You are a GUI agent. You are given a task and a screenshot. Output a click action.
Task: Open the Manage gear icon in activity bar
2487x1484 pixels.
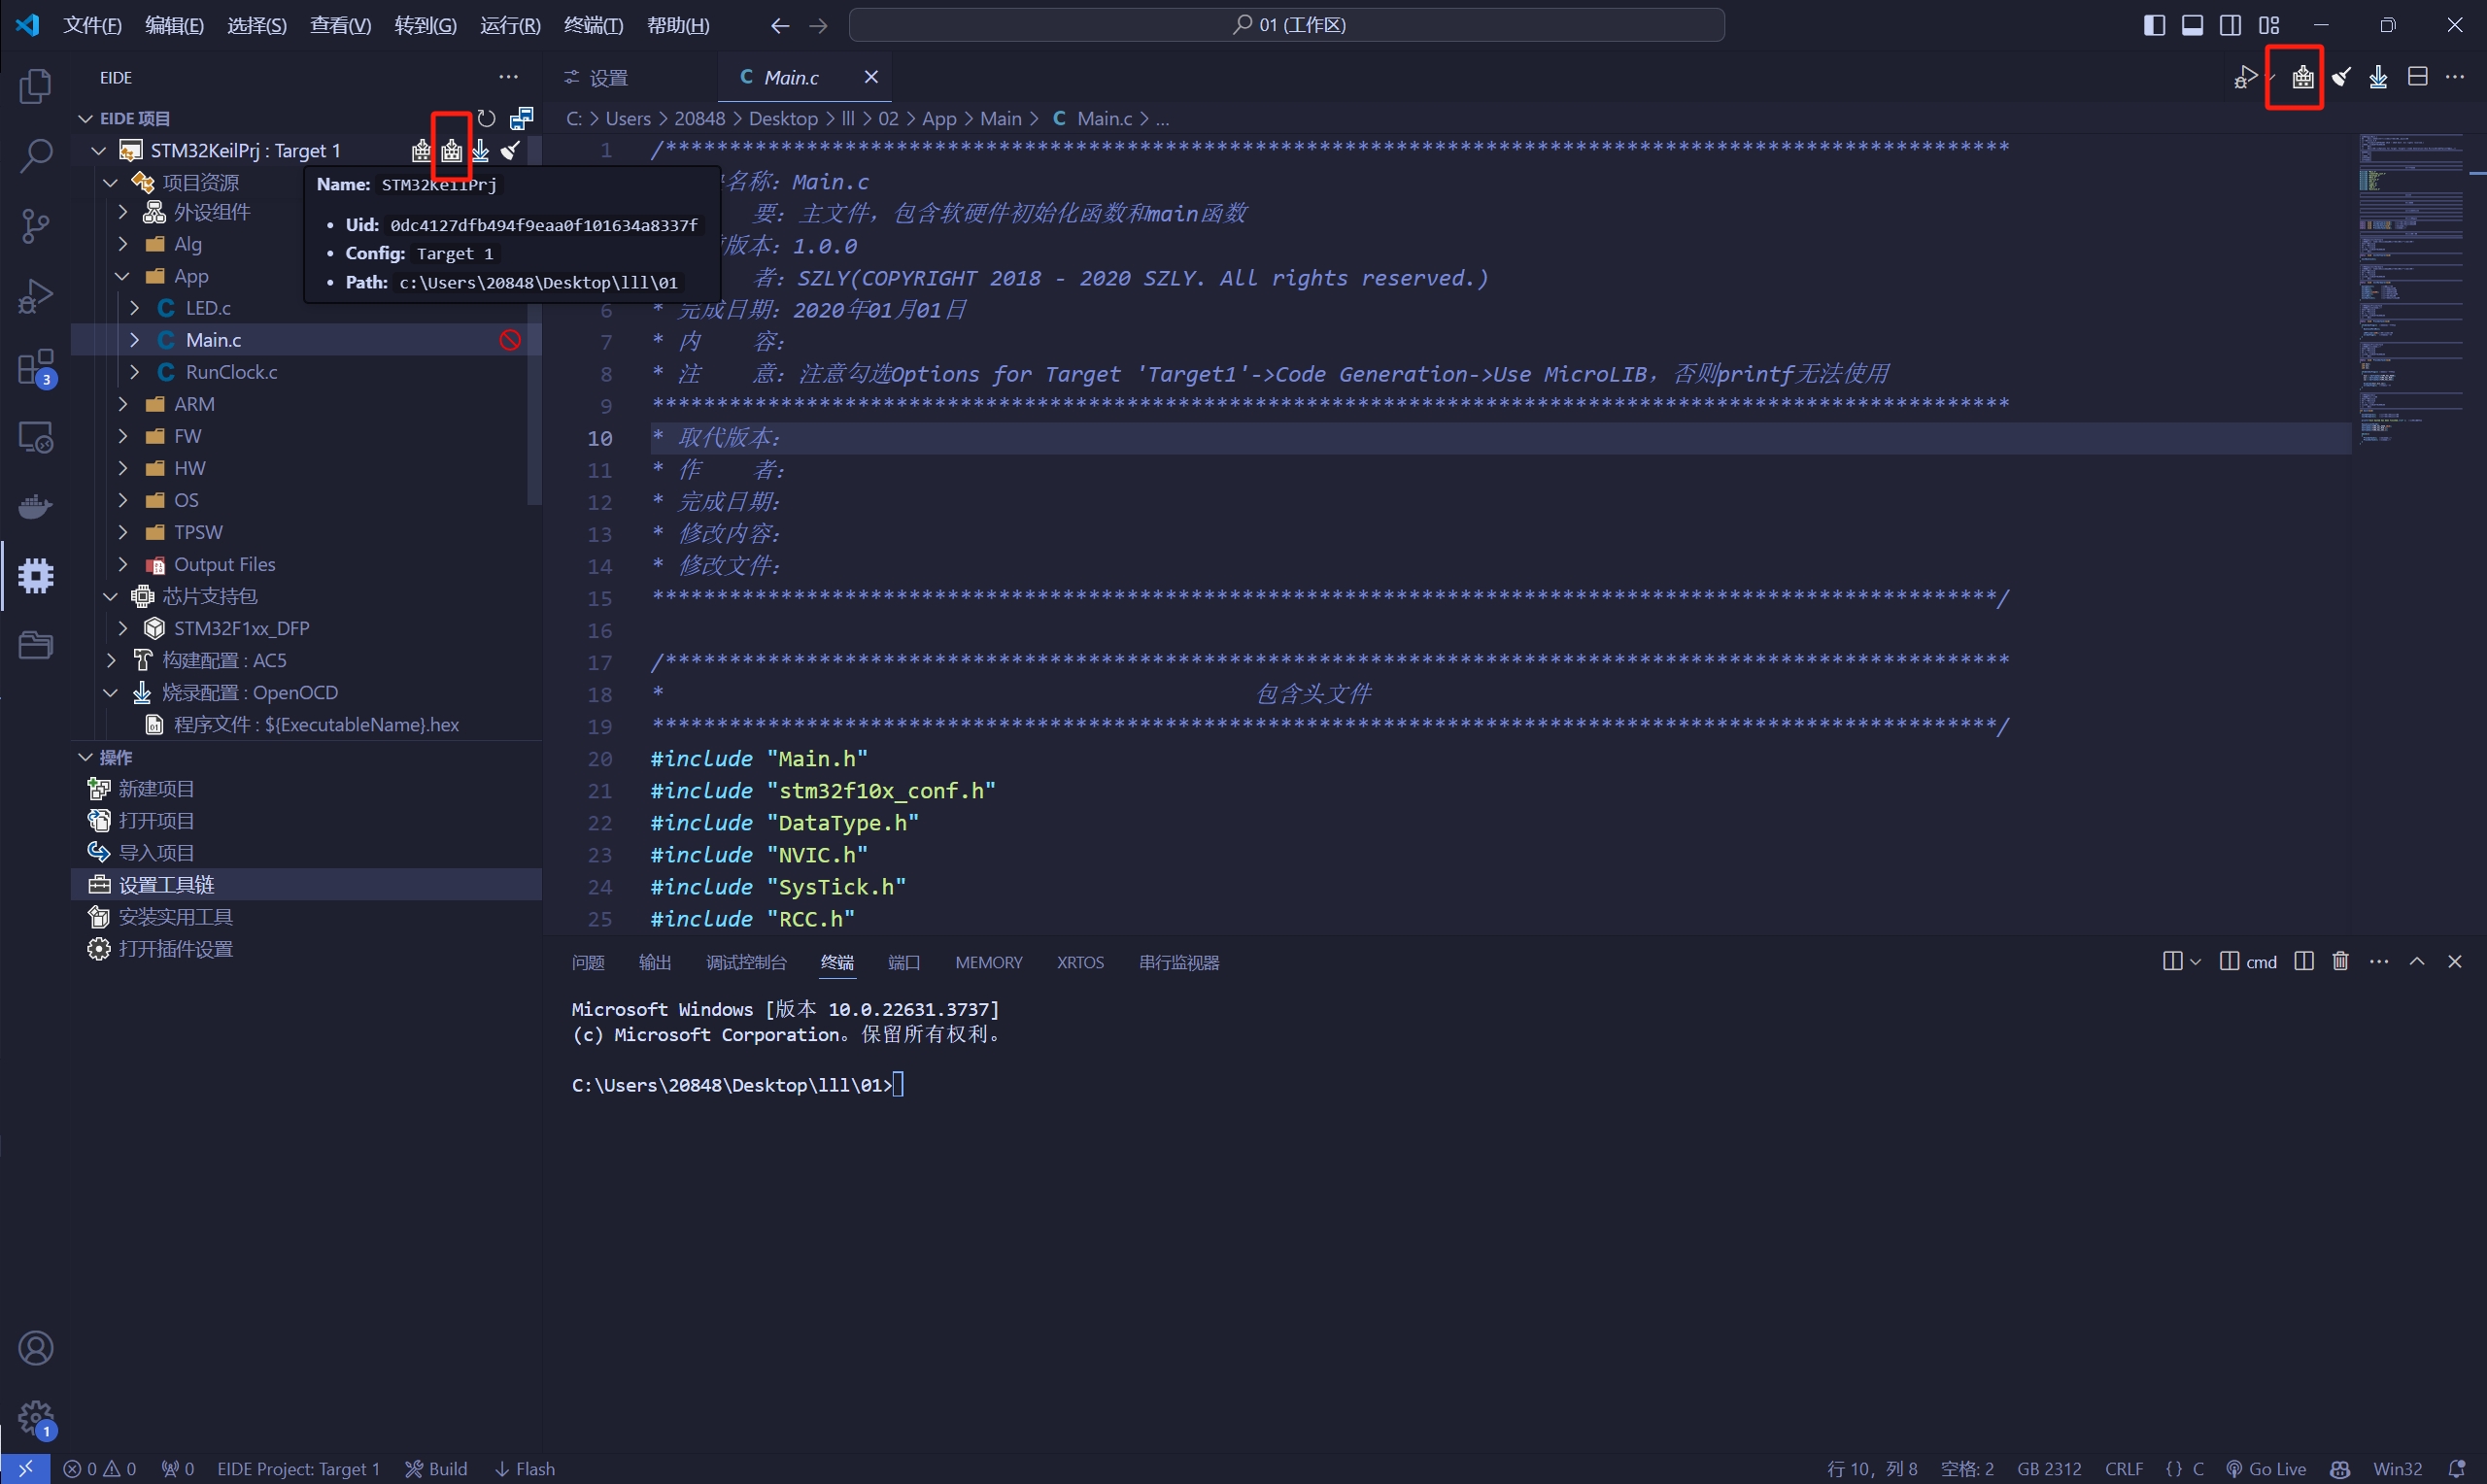[x=36, y=1417]
